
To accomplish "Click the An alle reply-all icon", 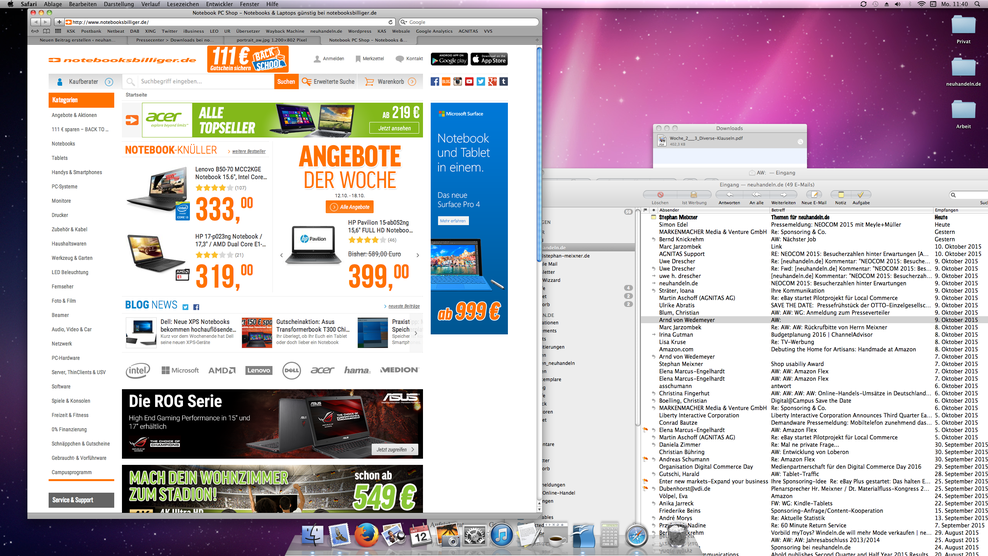I will 756,195.
